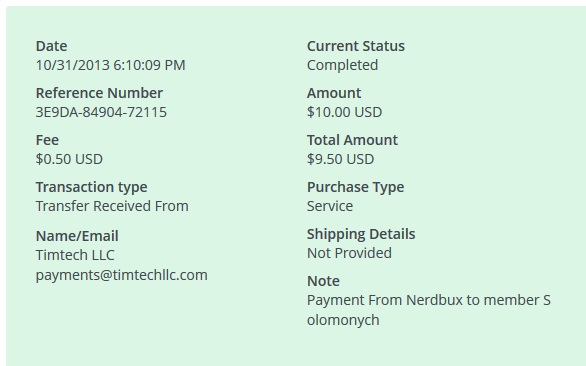
Task: Select the date value 10/31/2013 6:10:09 PM
Action: click(111, 65)
